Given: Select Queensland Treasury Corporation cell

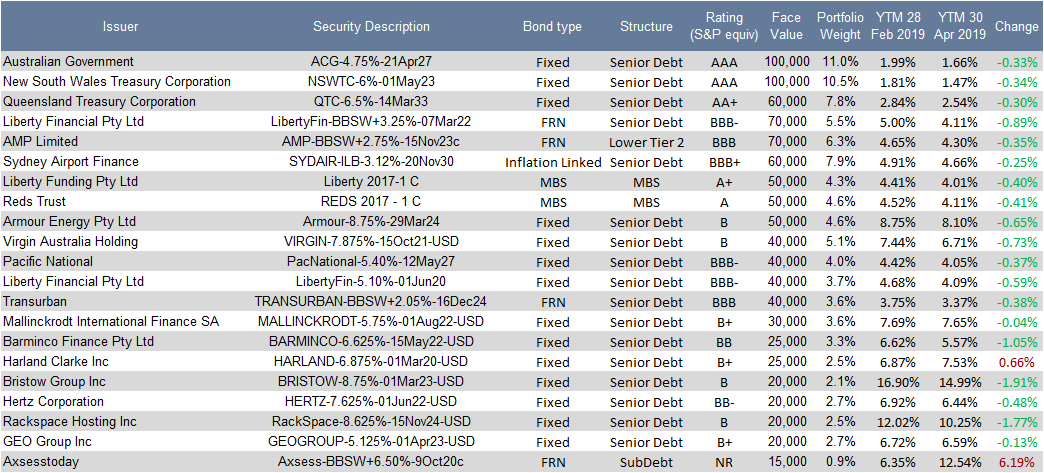Looking at the screenshot, I should [x=100, y=102].
